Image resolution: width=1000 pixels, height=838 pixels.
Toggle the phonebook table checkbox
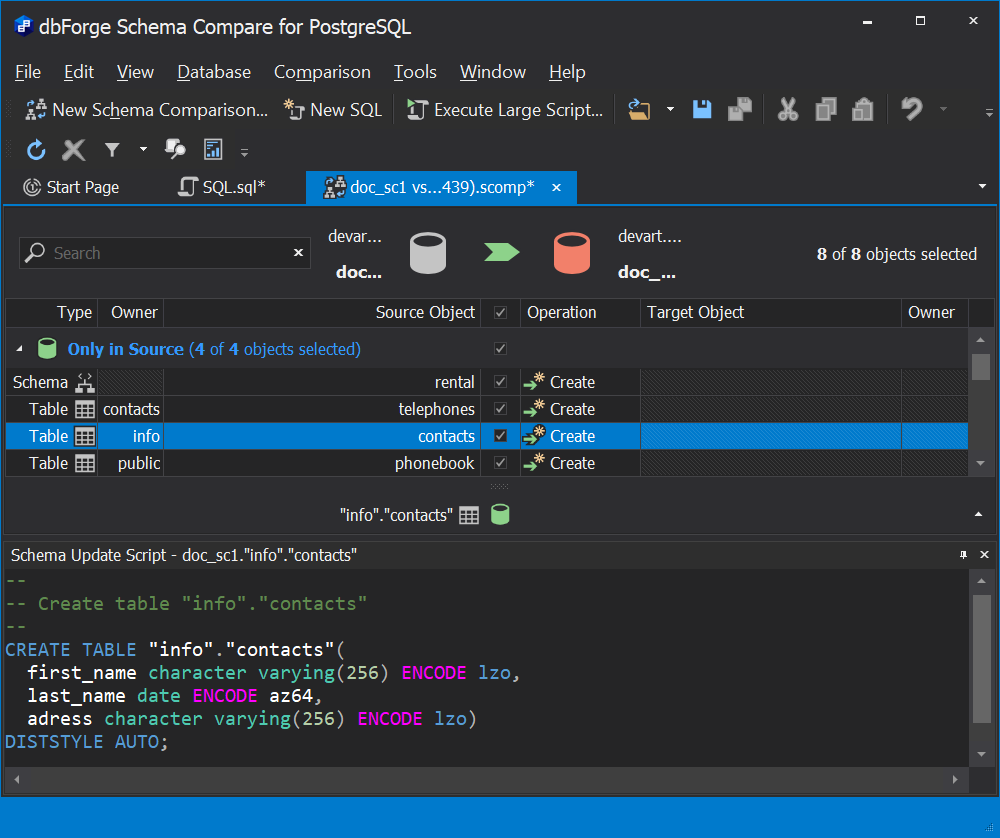point(501,463)
